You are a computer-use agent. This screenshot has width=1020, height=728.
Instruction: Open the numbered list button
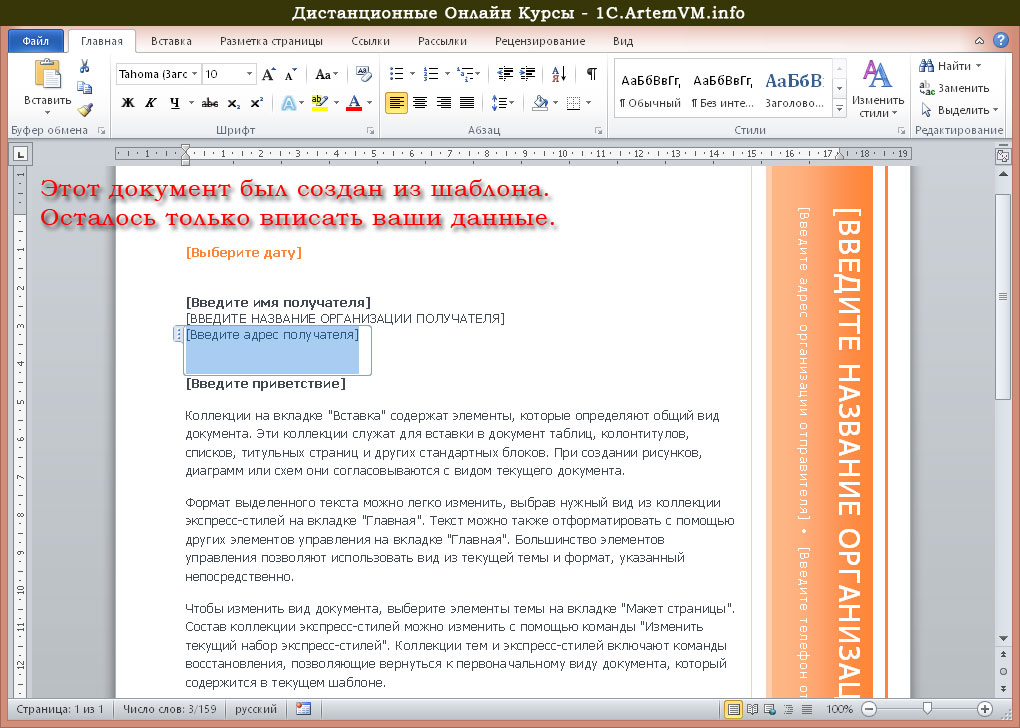click(431, 74)
